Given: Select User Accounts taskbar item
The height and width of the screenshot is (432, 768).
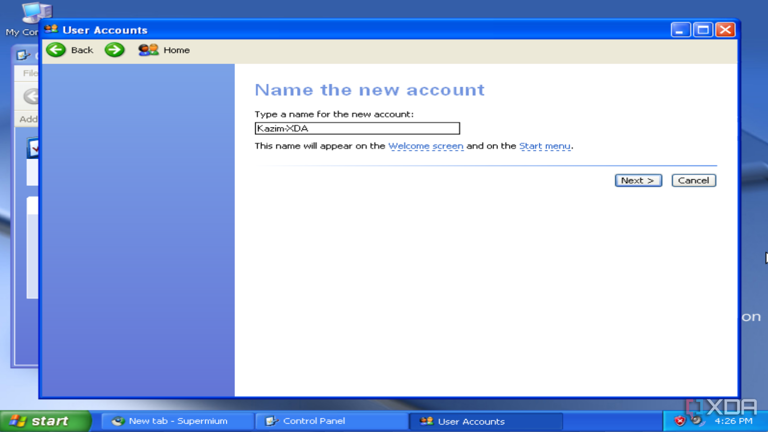Looking at the screenshot, I should 486,421.
